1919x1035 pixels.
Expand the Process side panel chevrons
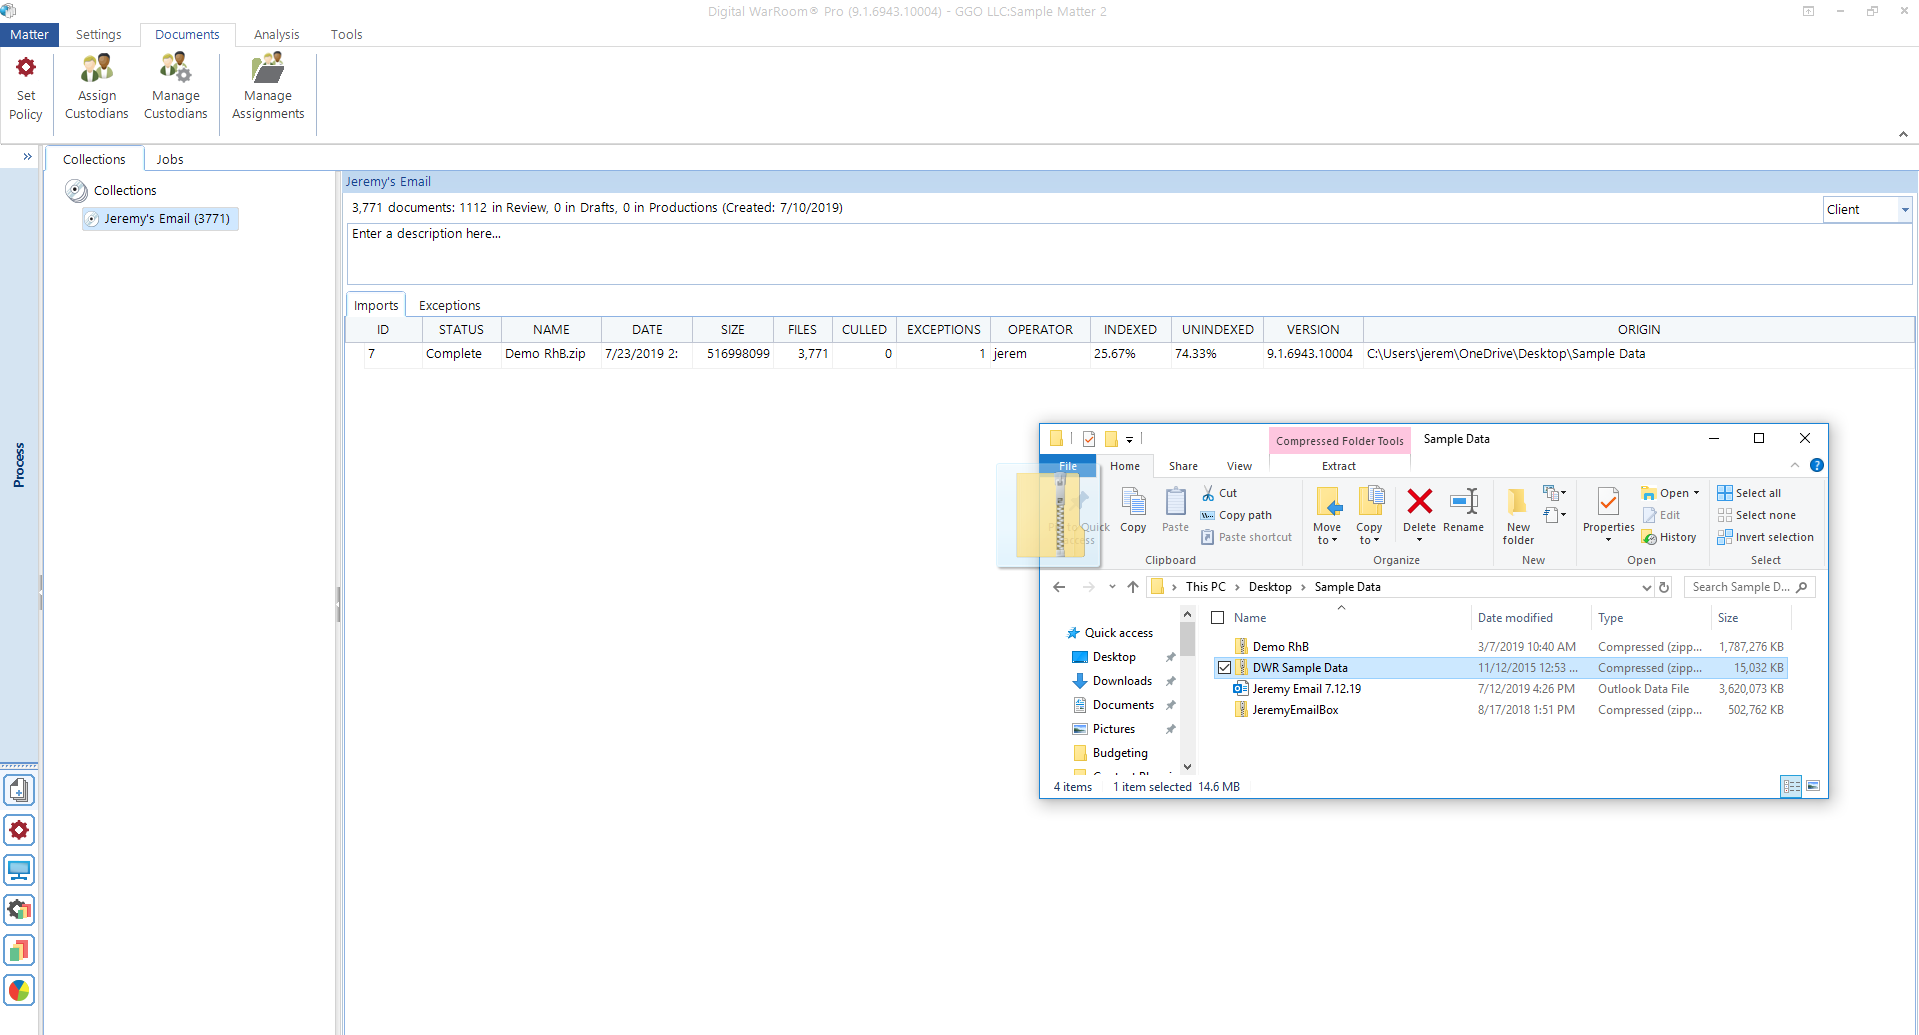27,157
